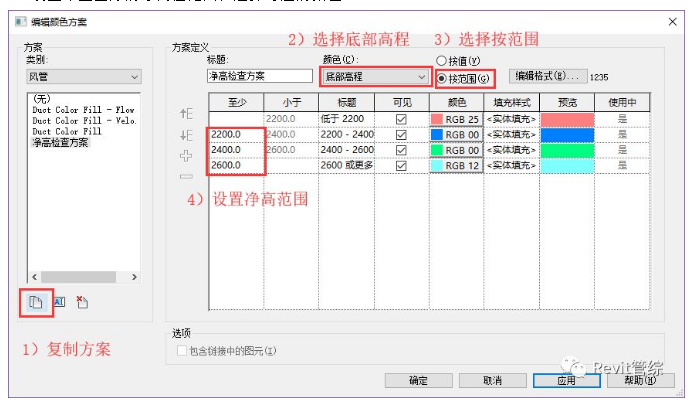Click the title cell 2600 或更多
The height and width of the screenshot is (406, 697).
coord(346,165)
